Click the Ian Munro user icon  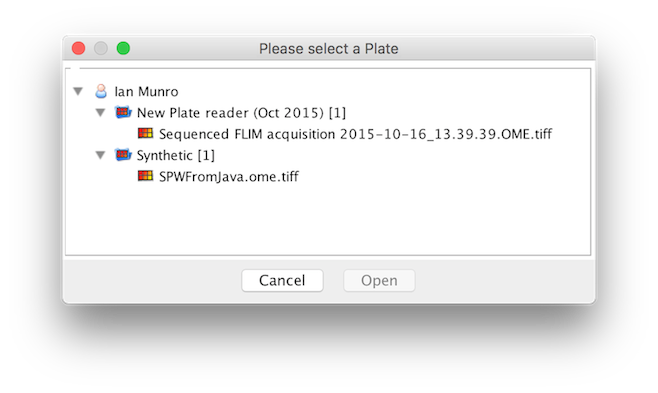pyautogui.click(x=101, y=91)
